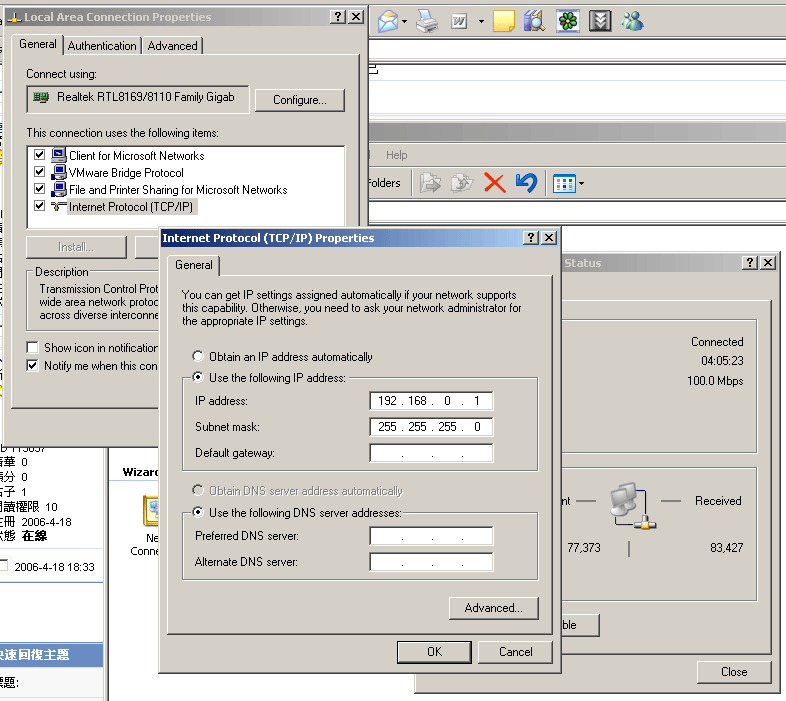786x701 pixels.
Task: Open the Windows Messenger icon
Action: [x=632, y=21]
